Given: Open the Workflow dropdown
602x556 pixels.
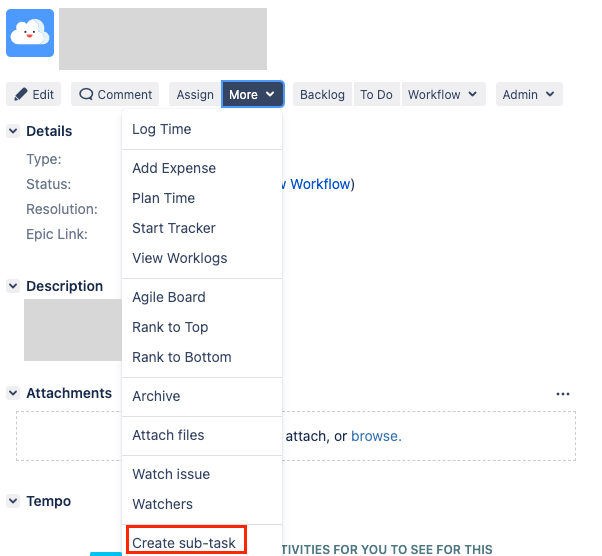Looking at the screenshot, I should tap(443, 94).
